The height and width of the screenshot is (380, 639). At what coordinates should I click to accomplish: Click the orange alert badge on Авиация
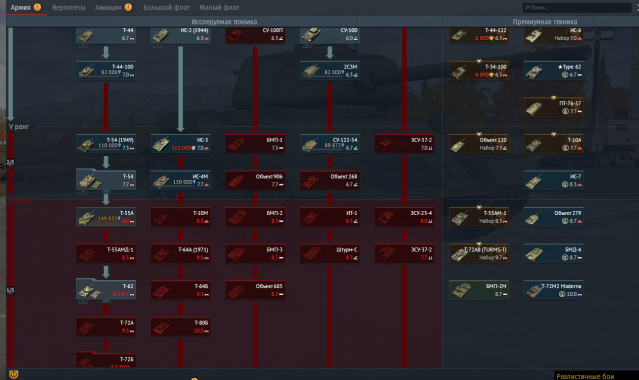pos(128,7)
